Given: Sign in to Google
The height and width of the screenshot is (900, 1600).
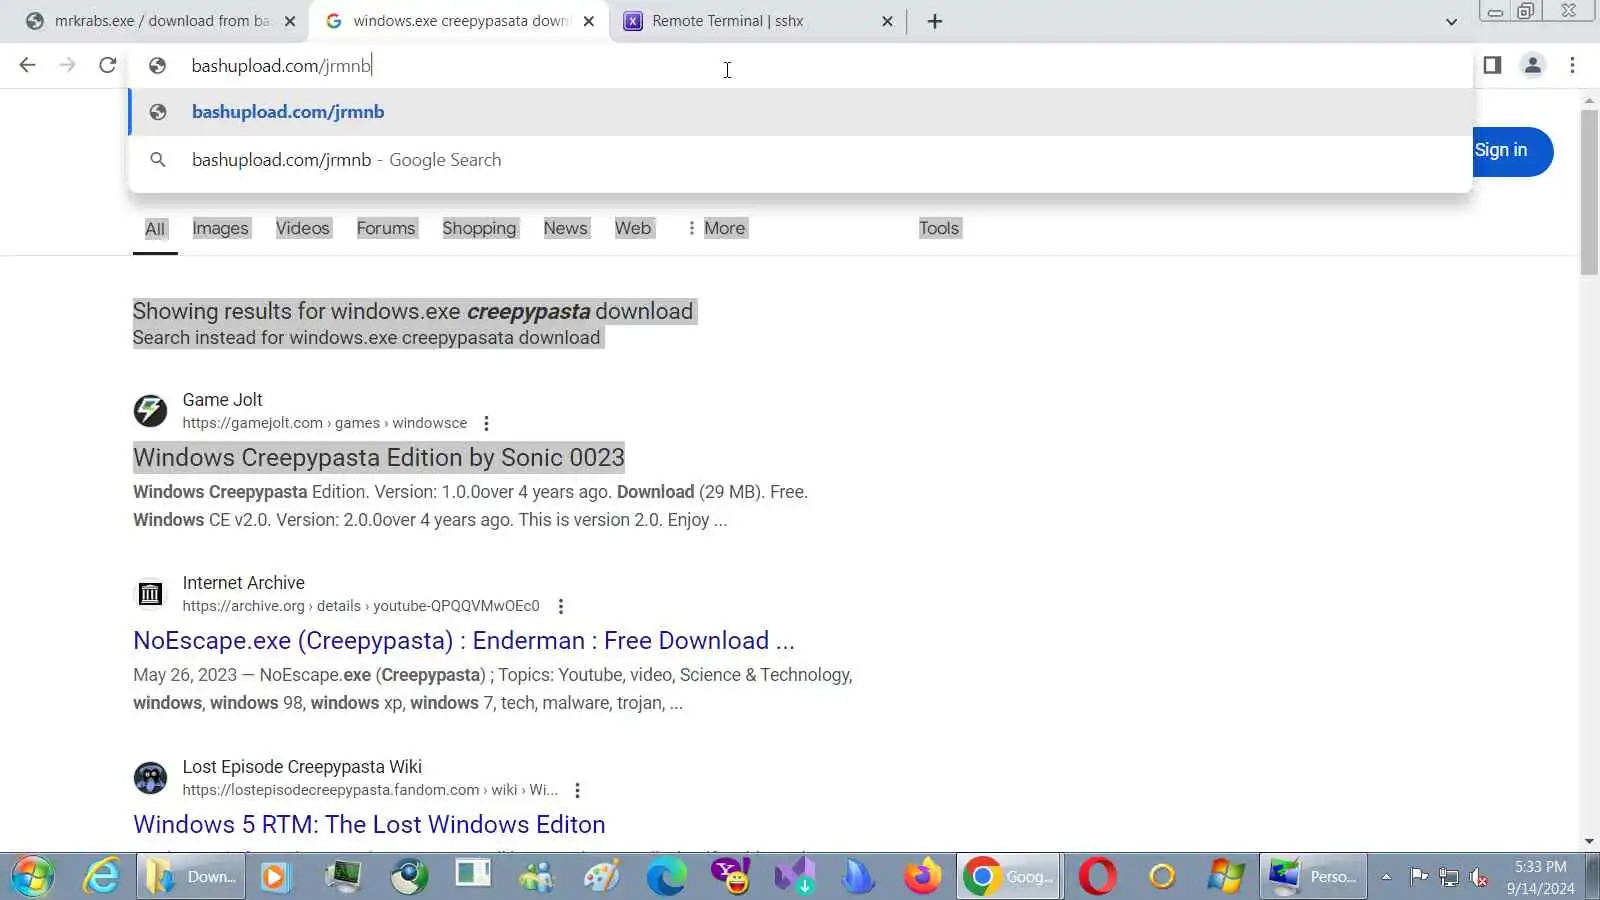Looking at the screenshot, I should click(1508, 151).
